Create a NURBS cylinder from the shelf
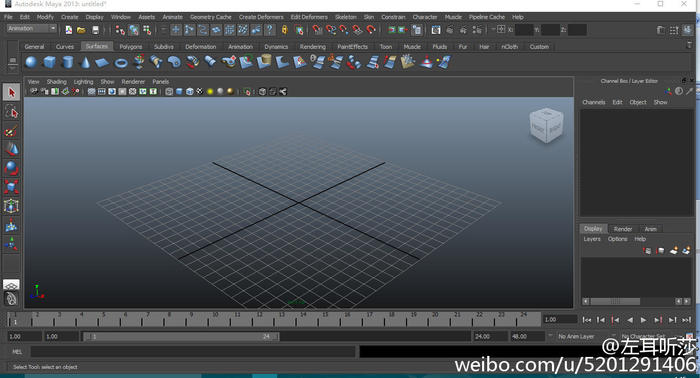The height and width of the screenshot is (378, 700). pos(67,62)
